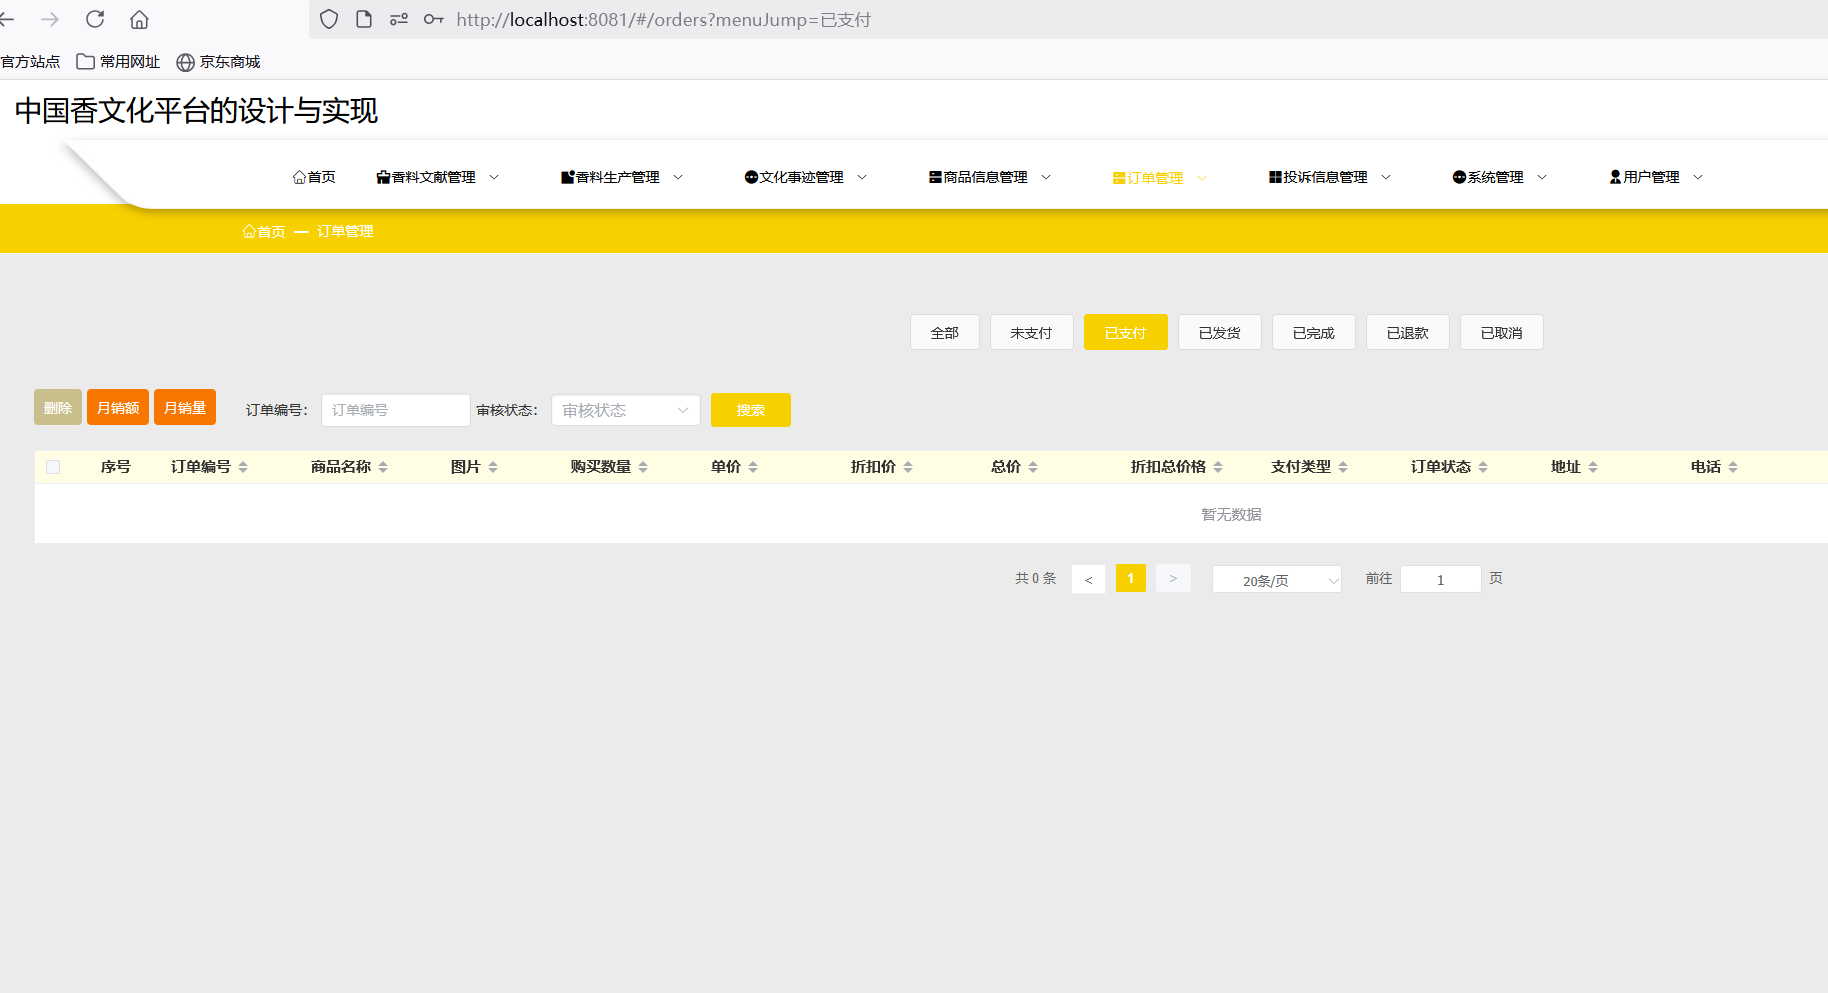Image resolution: width=1828 pixels, height=993 pixels.
Task: Click the yellow 搜索 button
Action: 750,410
